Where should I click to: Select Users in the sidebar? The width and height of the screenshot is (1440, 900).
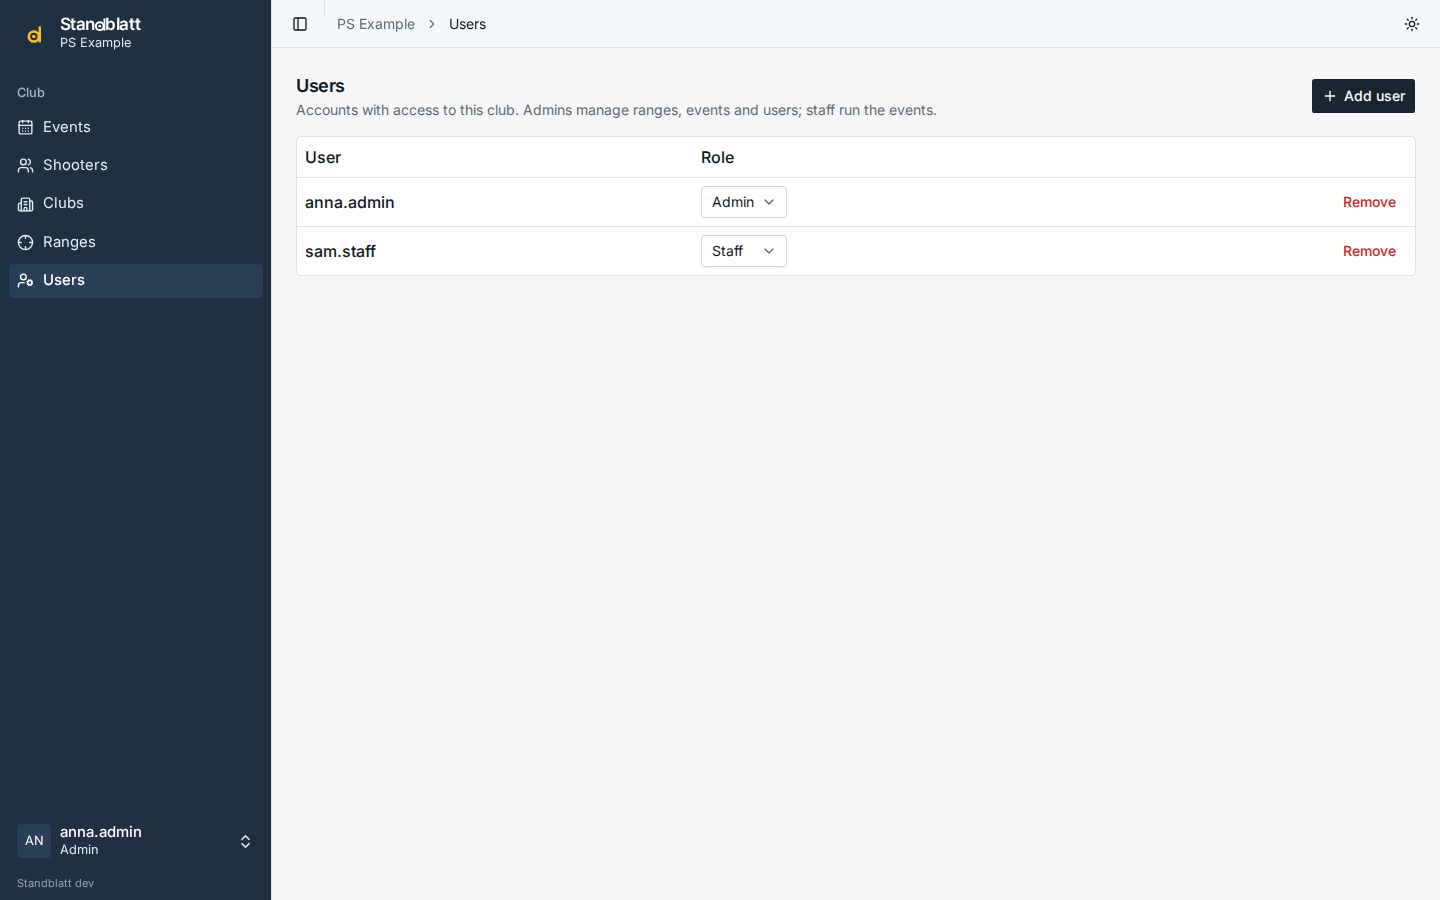tap(136, 280)
